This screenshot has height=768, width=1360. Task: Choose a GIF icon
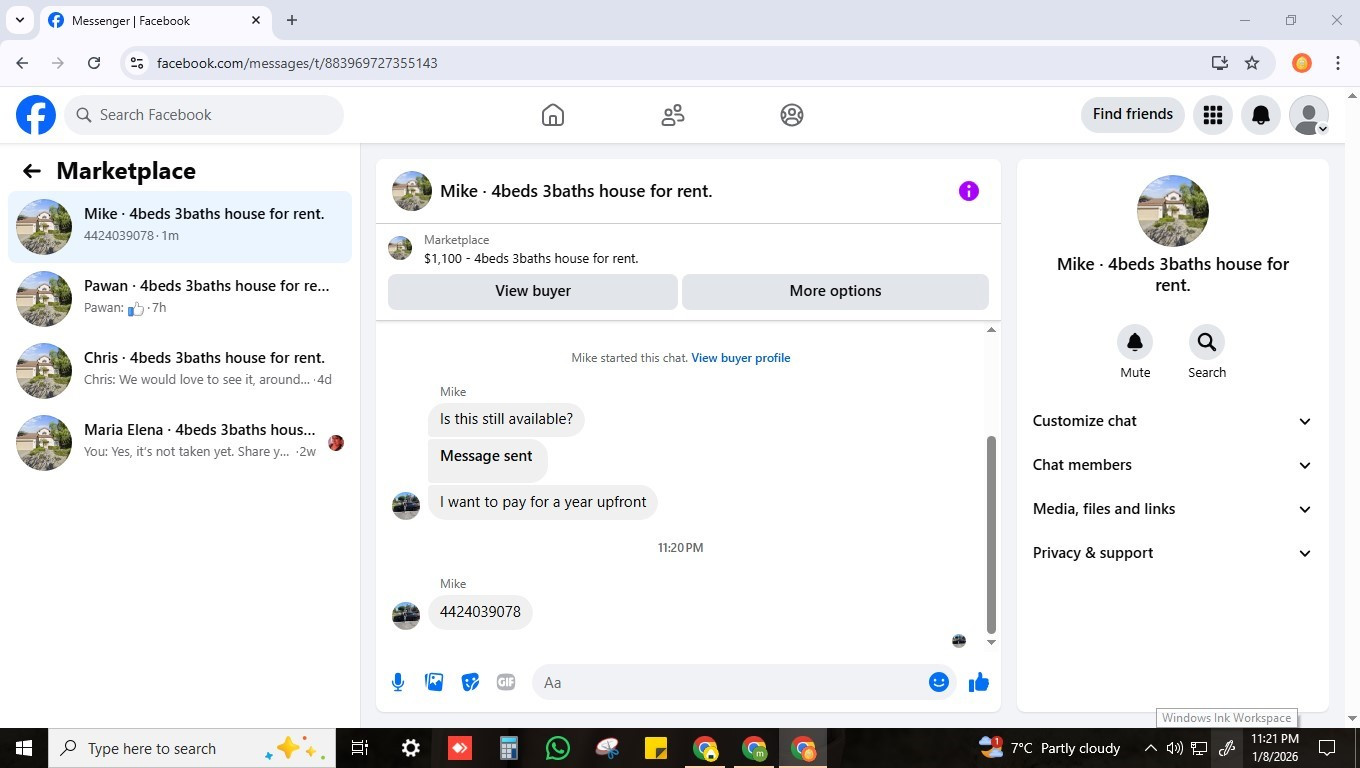tap(506, 682)
